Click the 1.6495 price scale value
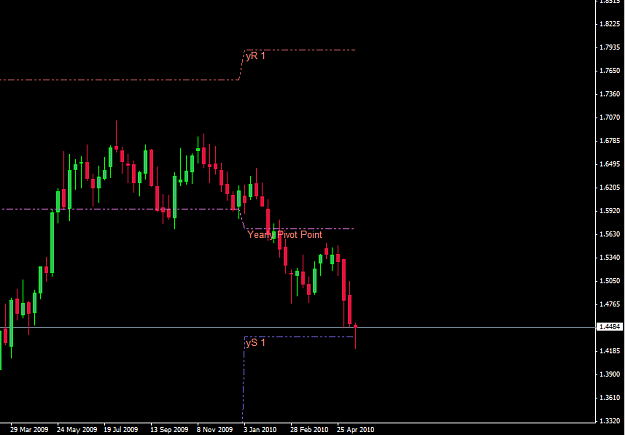Image resolution: width=625 pixels, height=435 pixels. [x=610, y=164]
